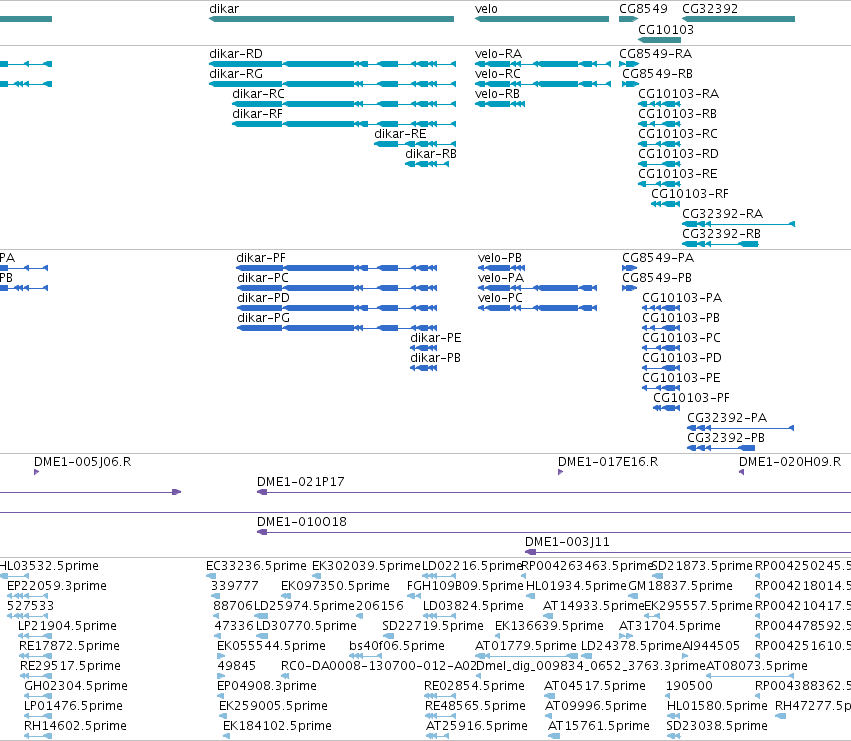
Task: Open EST RC0-DA0008-130700-012-A02 label
Action: tap(379, 667)
